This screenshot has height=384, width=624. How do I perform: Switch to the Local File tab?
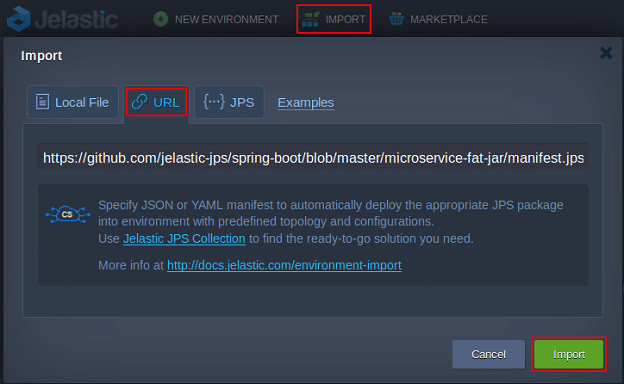[73, 102]
